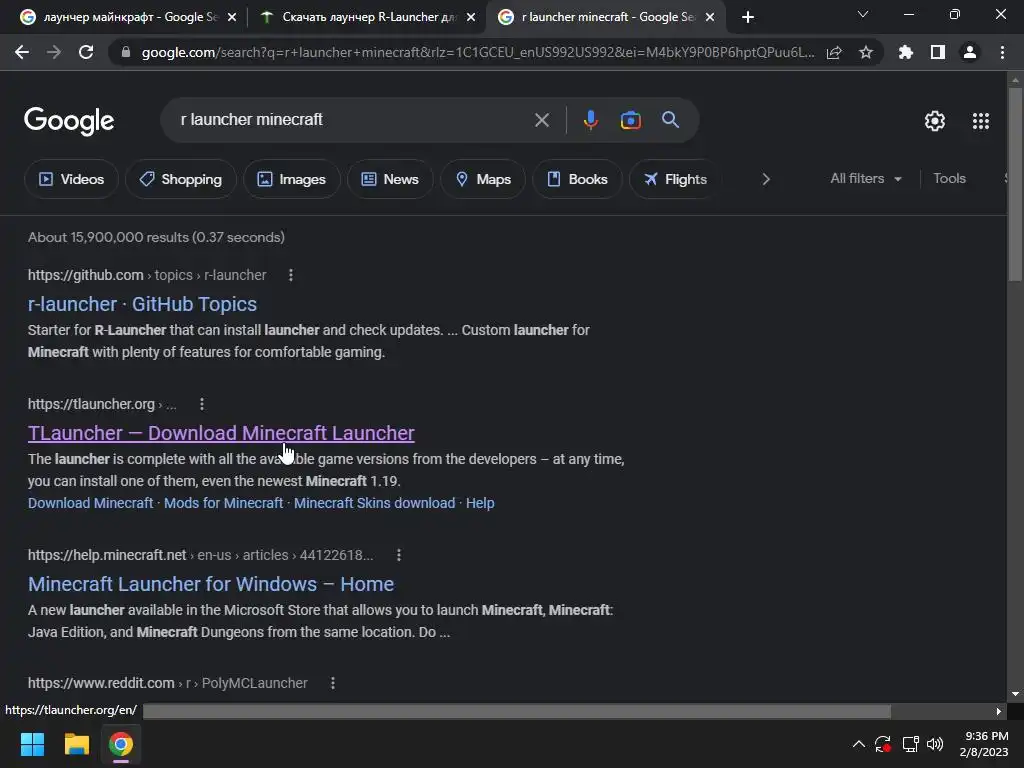Open Minecraft Launcher for Windows Home result
This screenshot has height=768, width=1024.
[211, 584]
